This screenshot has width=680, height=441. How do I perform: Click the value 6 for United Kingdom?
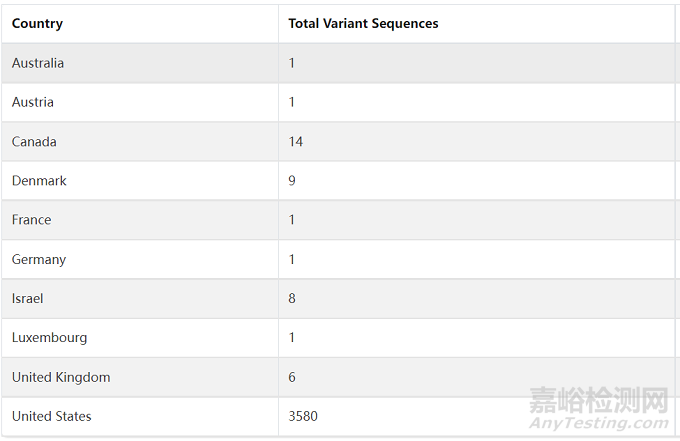coord(292,377)
